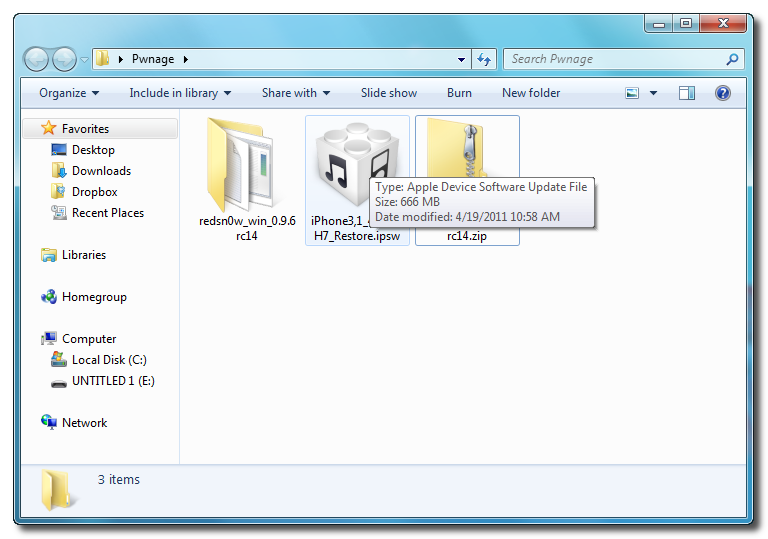Click the Favorites star icon

(48, 128)
